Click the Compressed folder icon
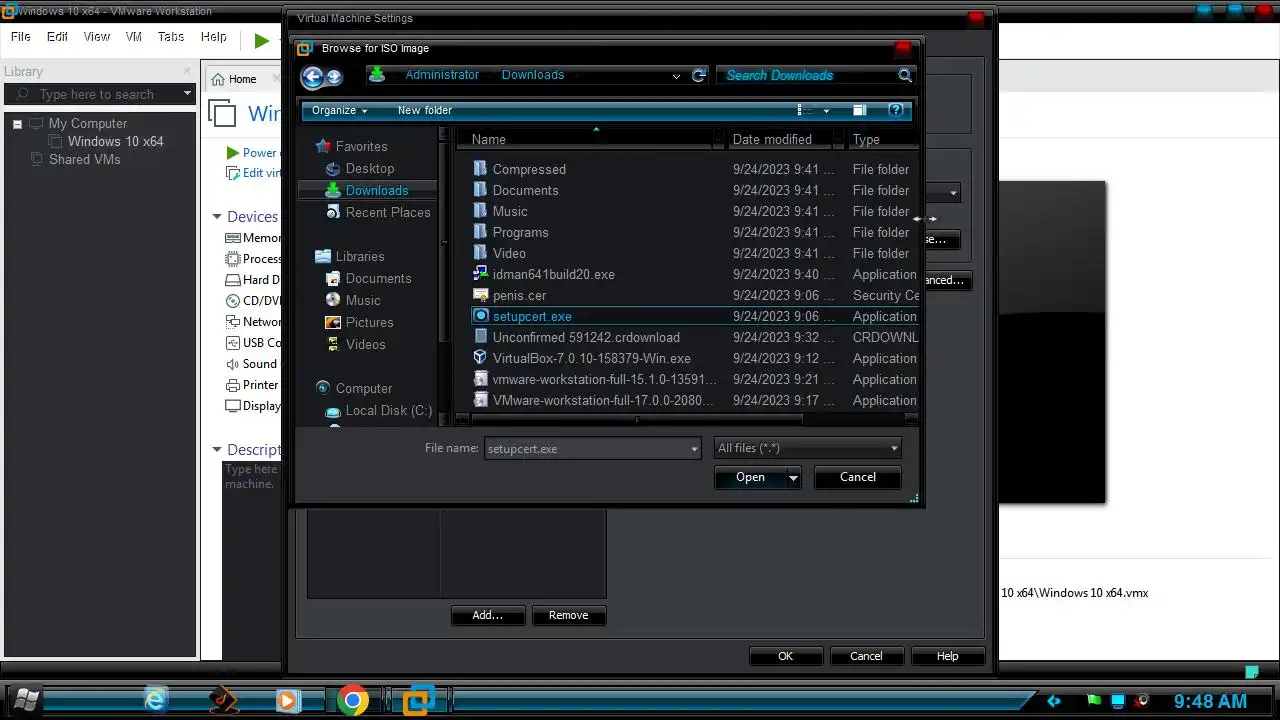The height and width of the screenshot is (720, 1280). (481, 169)
